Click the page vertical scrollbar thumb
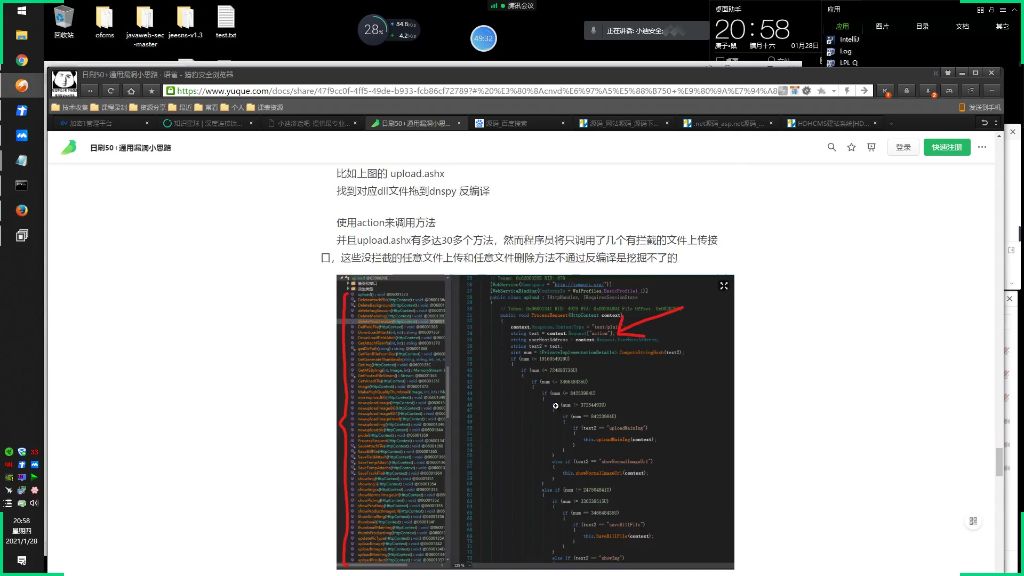1024x576 pixels. point(999,462)
